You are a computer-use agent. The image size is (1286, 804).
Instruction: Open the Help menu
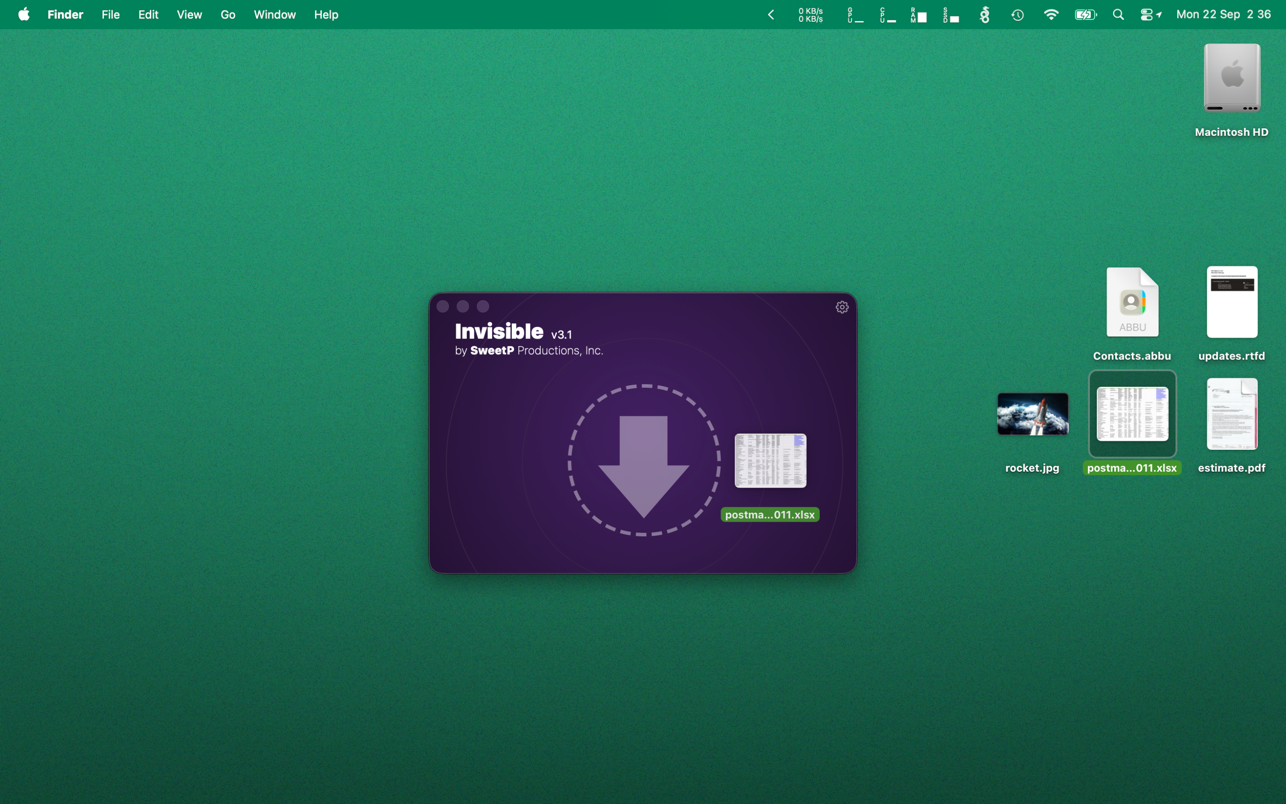coord(326,15)
